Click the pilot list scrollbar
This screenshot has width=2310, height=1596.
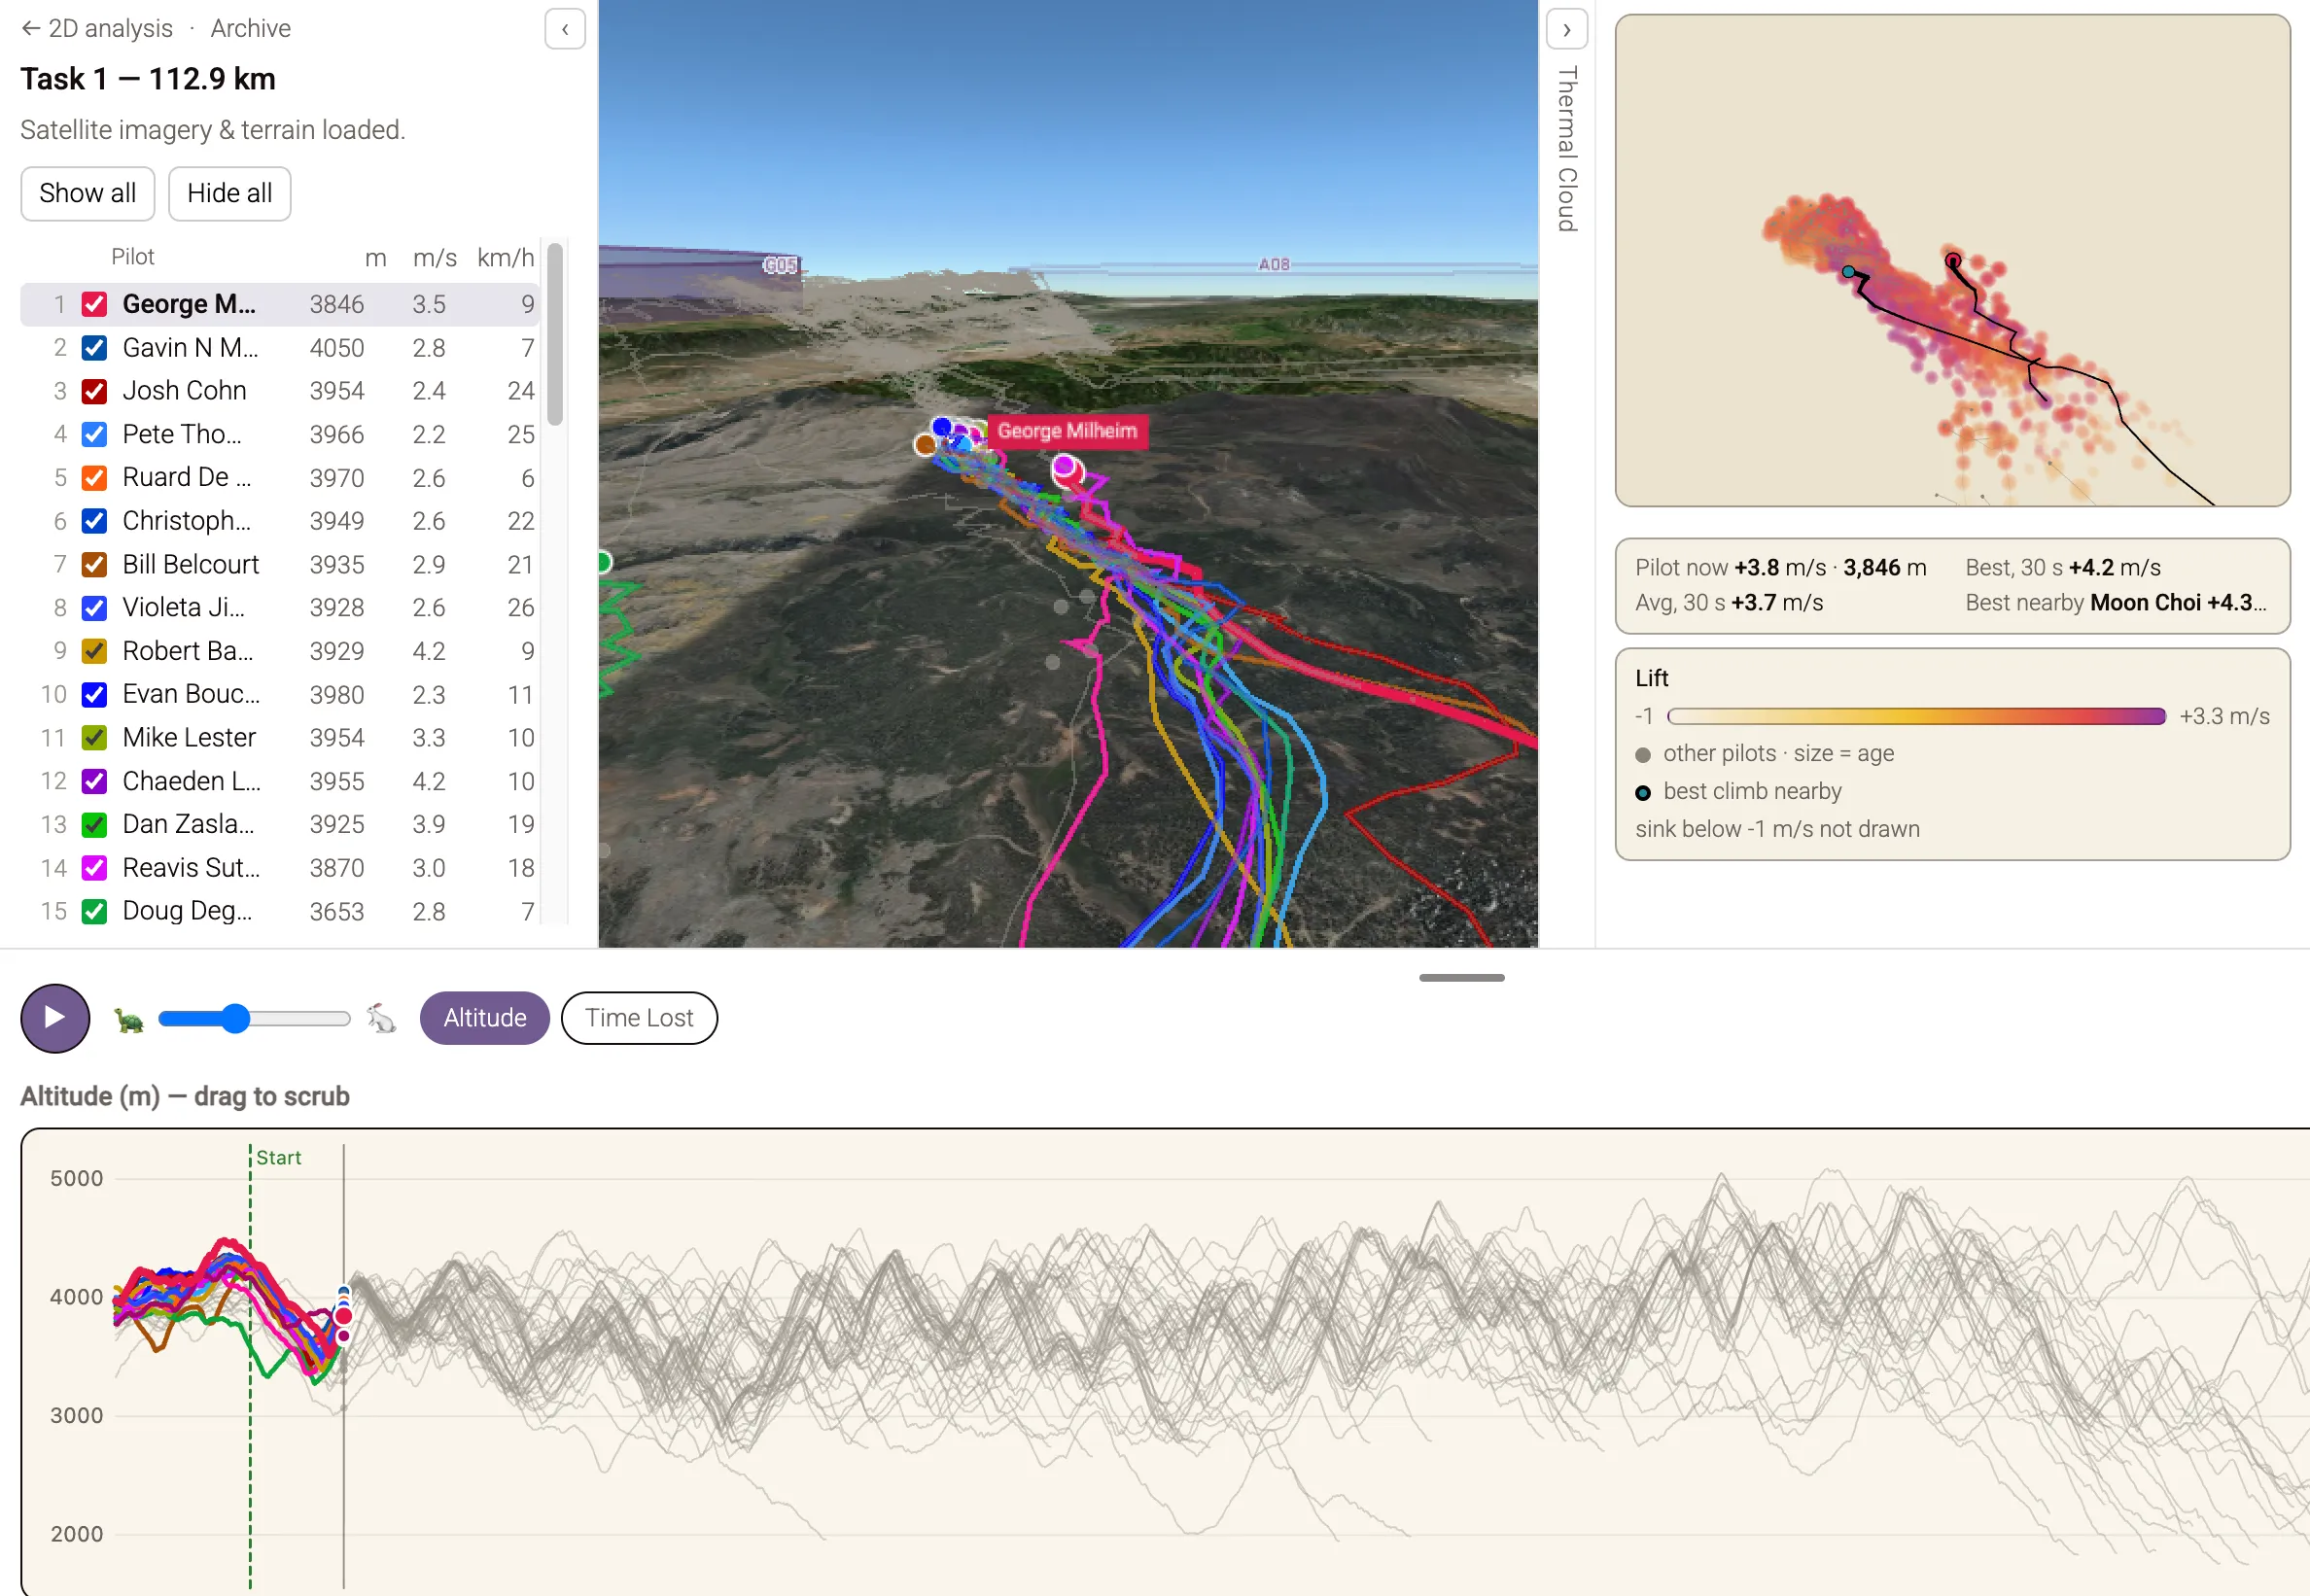click(x=555, y=335)
